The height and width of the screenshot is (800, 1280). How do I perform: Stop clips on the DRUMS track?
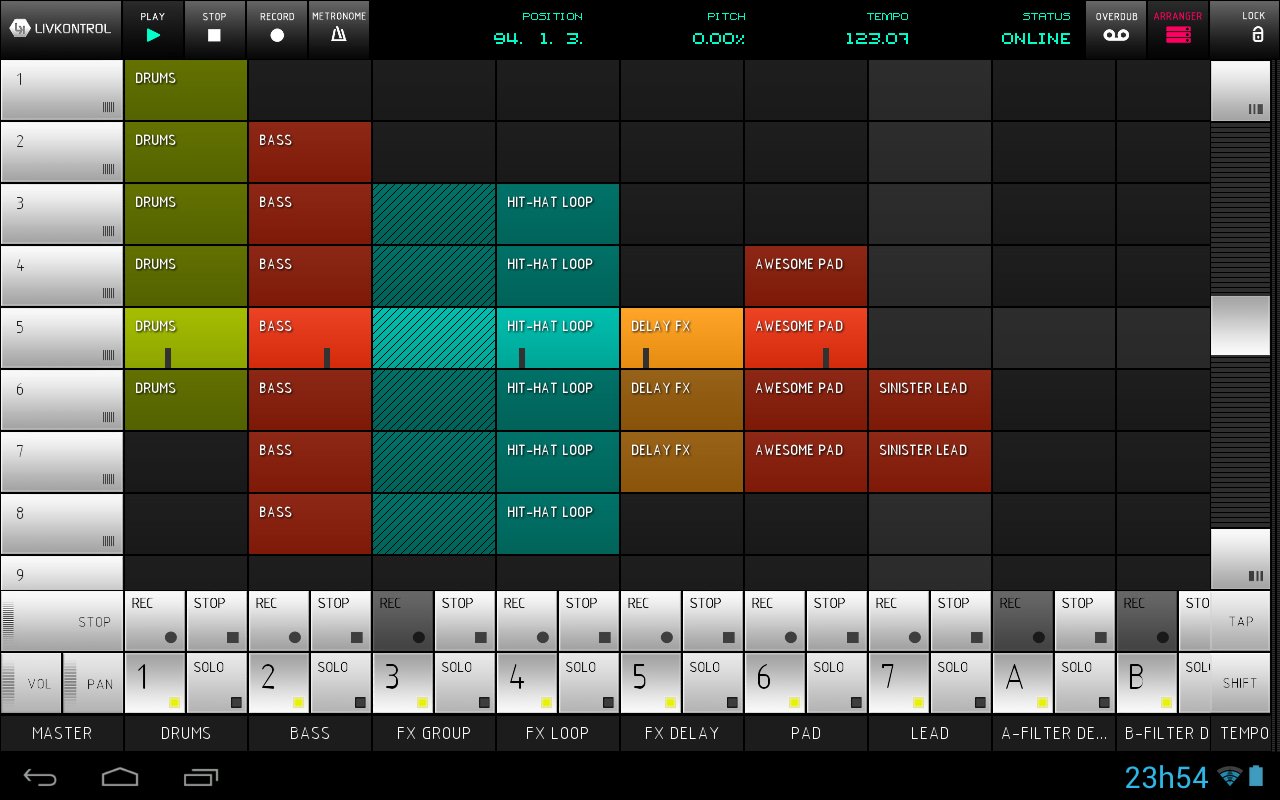(217, 621)
